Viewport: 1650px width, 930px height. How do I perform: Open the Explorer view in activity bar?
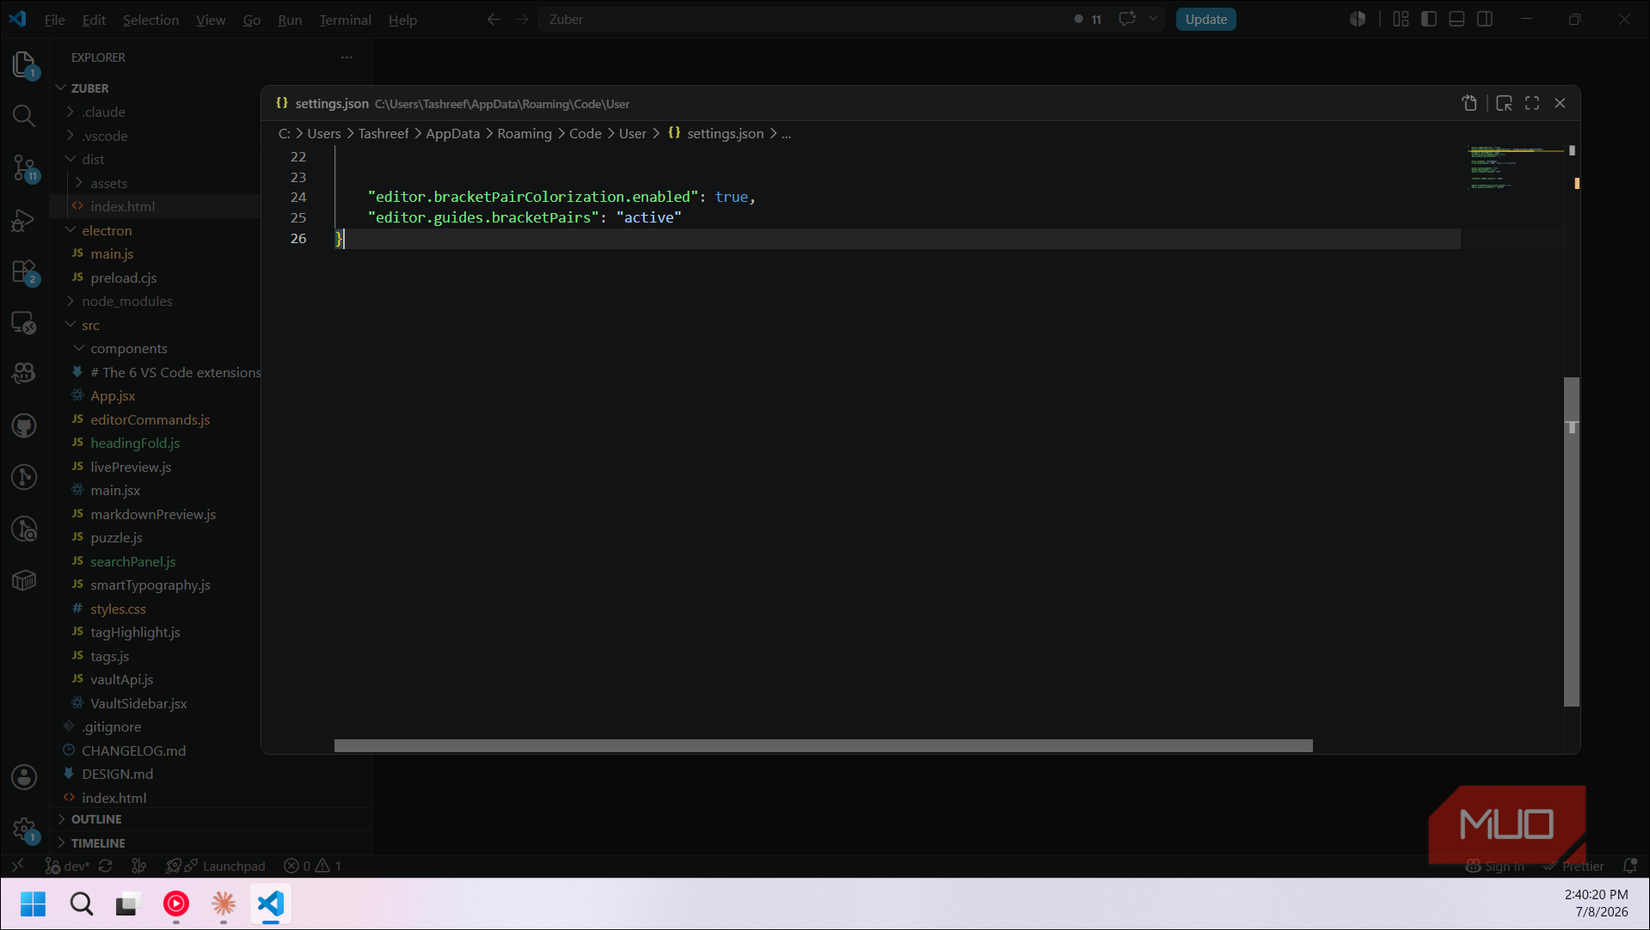[x=24, y=64]
